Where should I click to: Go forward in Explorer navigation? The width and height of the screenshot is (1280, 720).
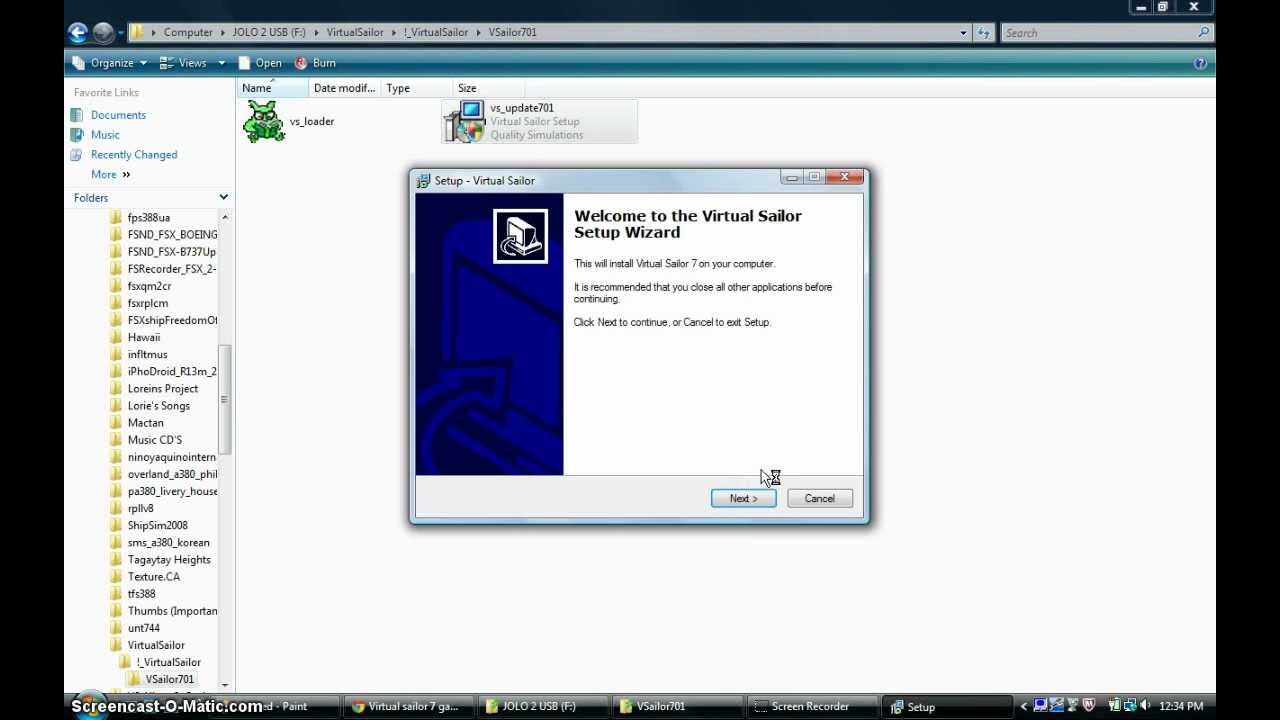103,32
